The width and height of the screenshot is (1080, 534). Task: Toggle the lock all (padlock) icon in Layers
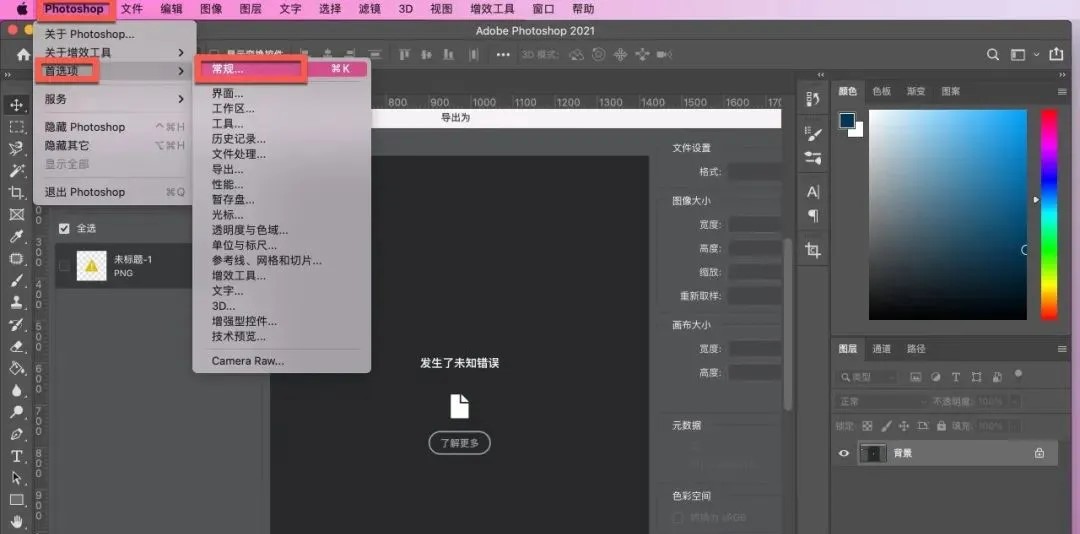pyautogui.click(x=942, y=427)
